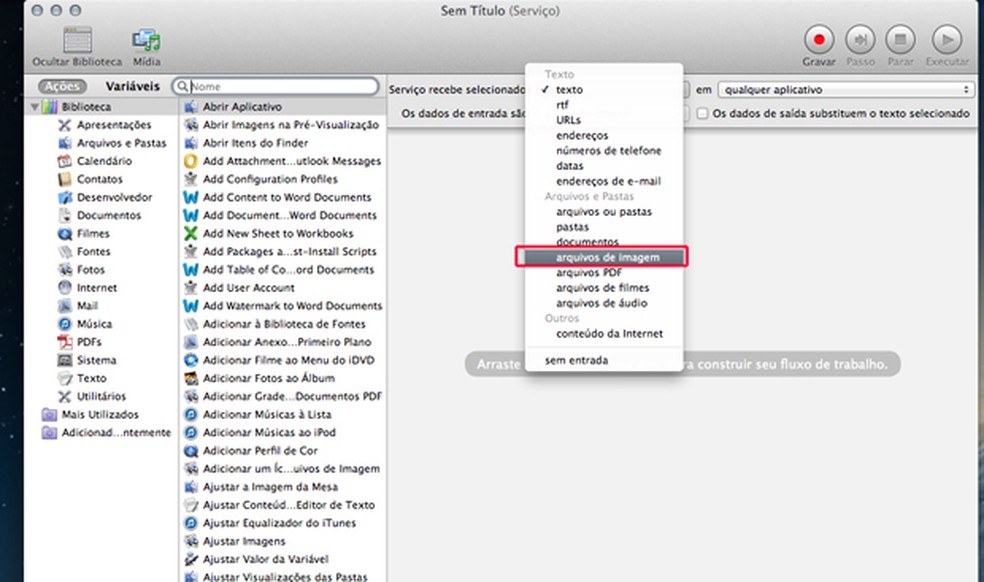Click the Adicionar Fotos ao Álbum action icon
Viewport: 984px width, 582px height.
point(190,377)
